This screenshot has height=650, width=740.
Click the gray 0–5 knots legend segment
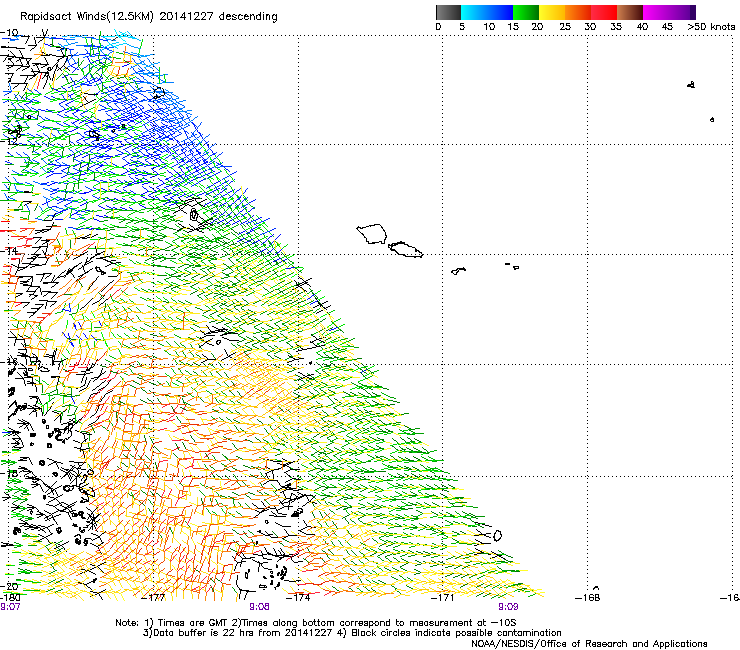point(448,12)
